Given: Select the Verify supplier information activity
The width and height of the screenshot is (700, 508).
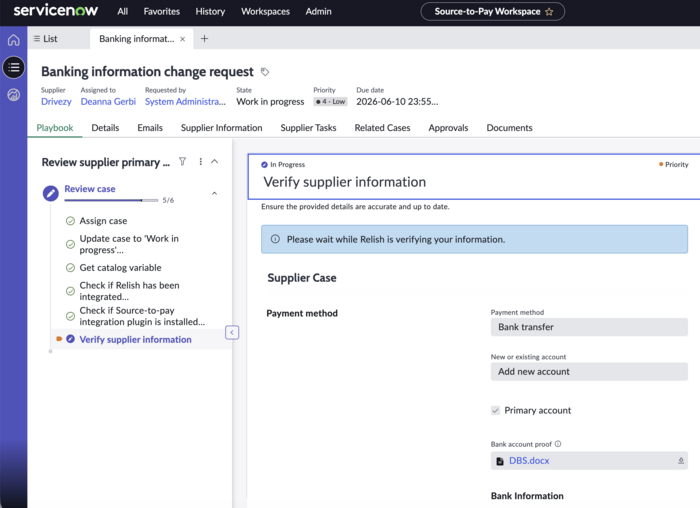Looking at the screenshot, I should coord(135,339).
